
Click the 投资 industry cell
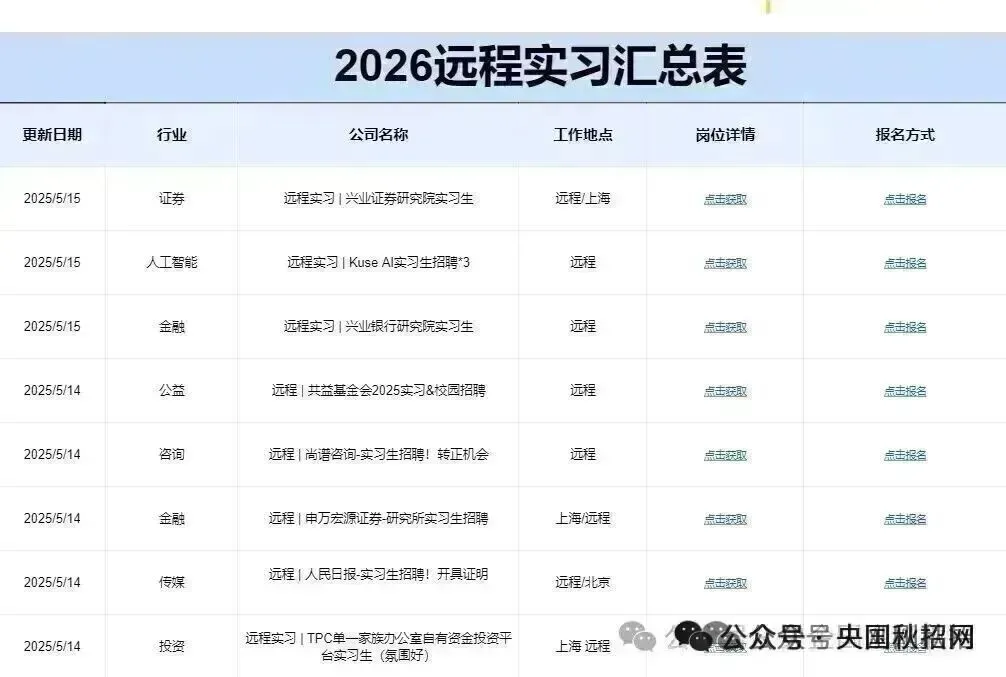coord(171,646)
